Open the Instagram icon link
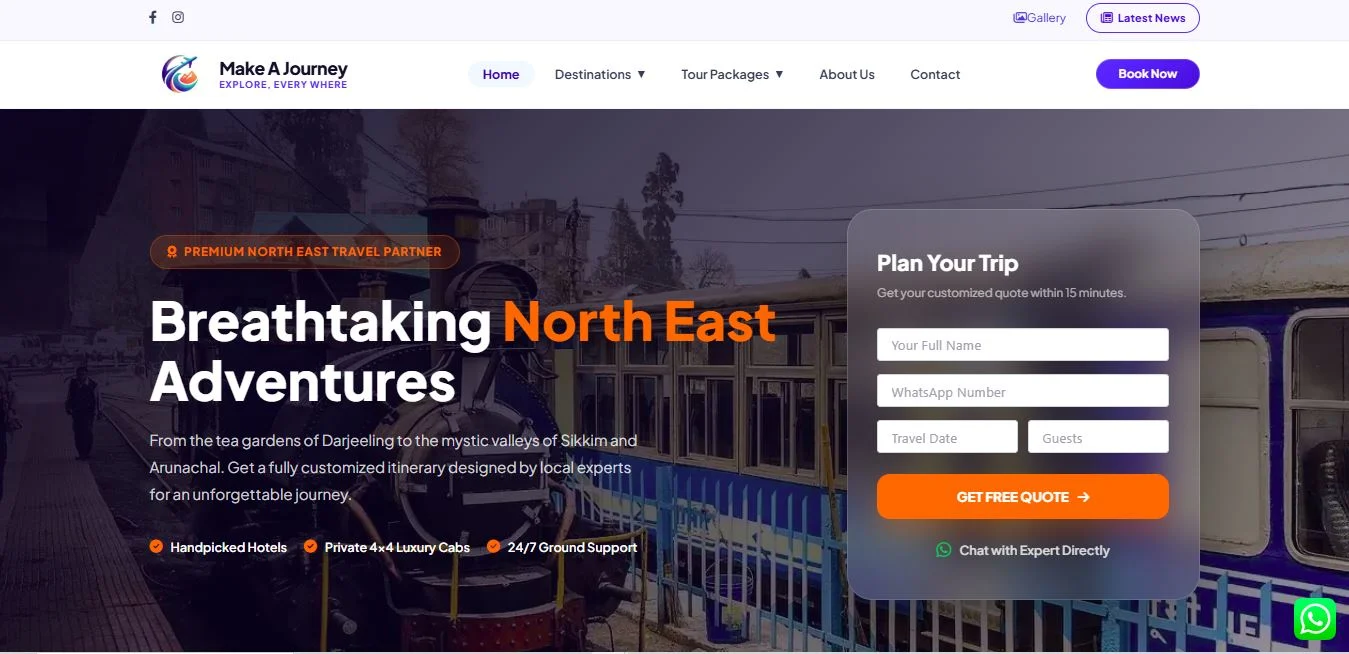Viewport: 1349px width, 654px height. 178,17
